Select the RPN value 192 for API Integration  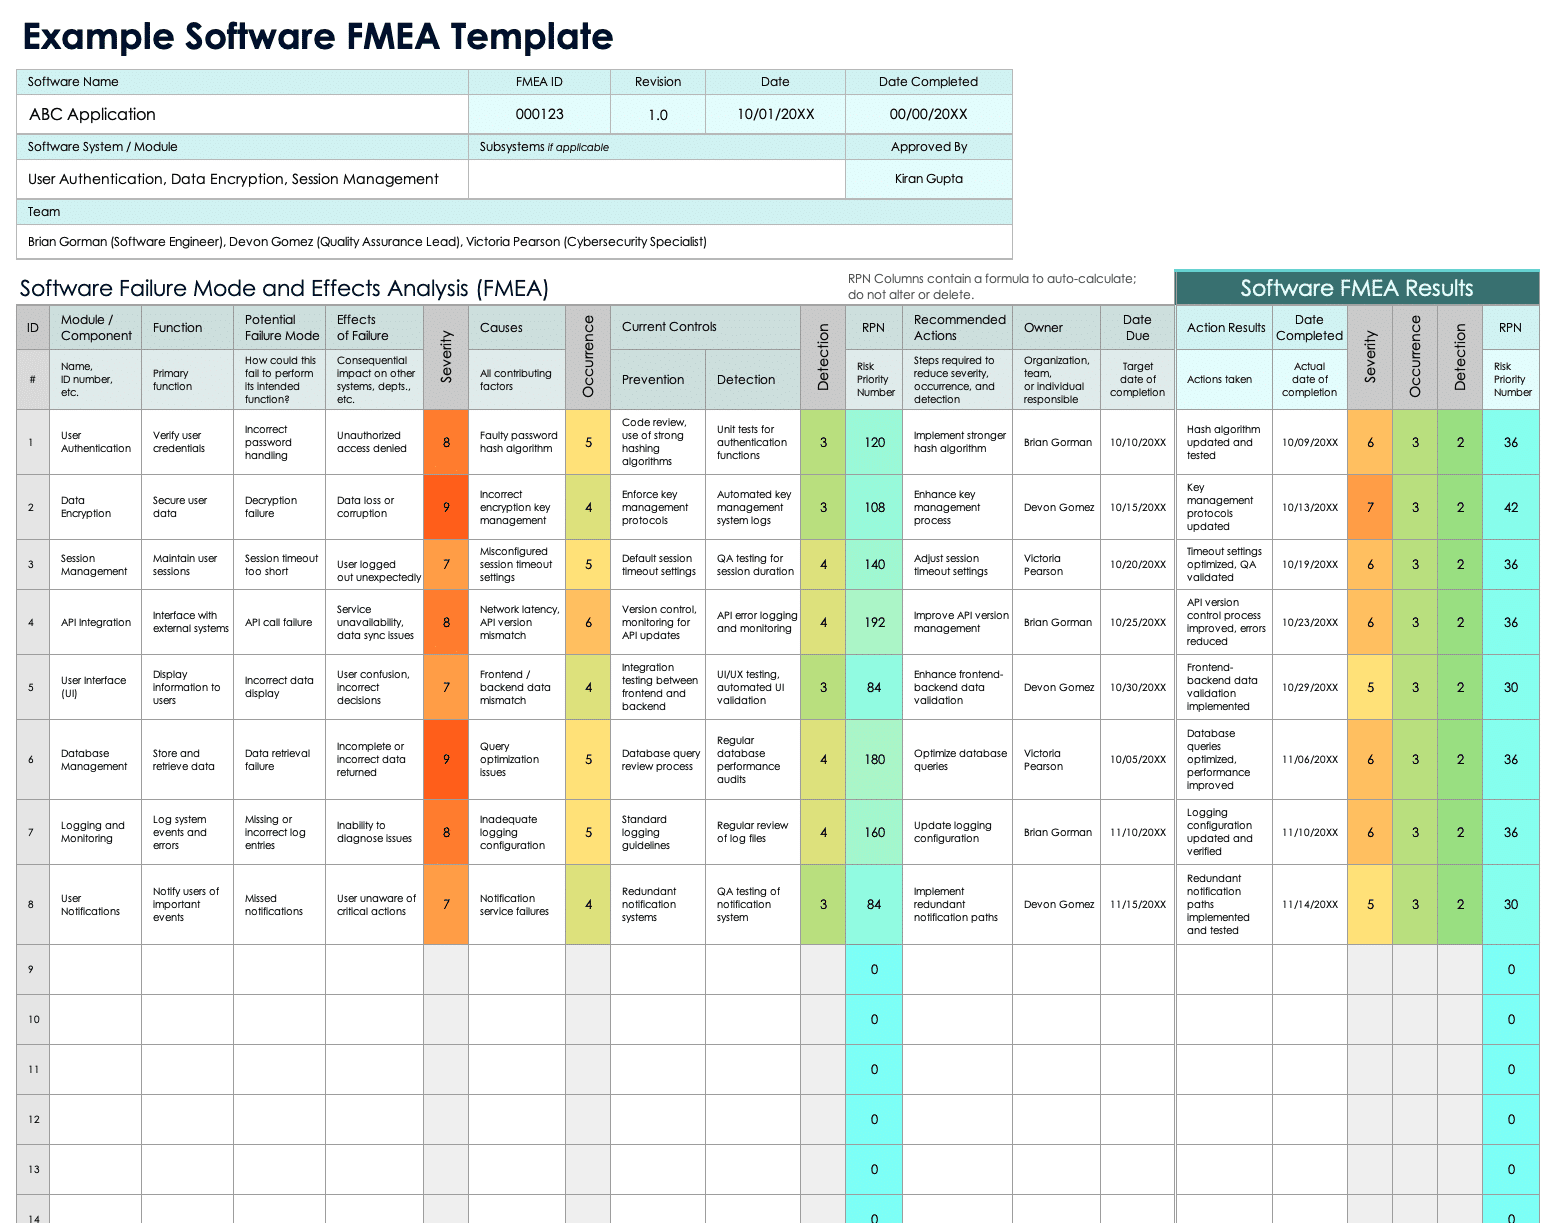pos(873,621)
